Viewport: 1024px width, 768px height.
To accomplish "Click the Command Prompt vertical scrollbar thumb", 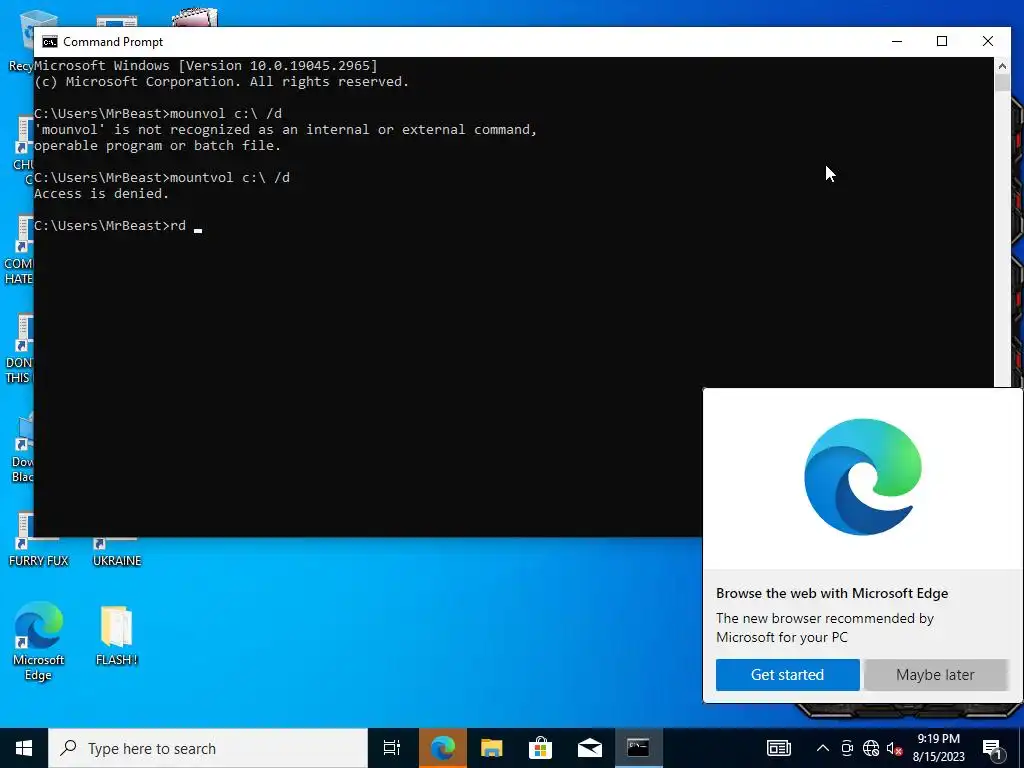I will coord(1002,84).
